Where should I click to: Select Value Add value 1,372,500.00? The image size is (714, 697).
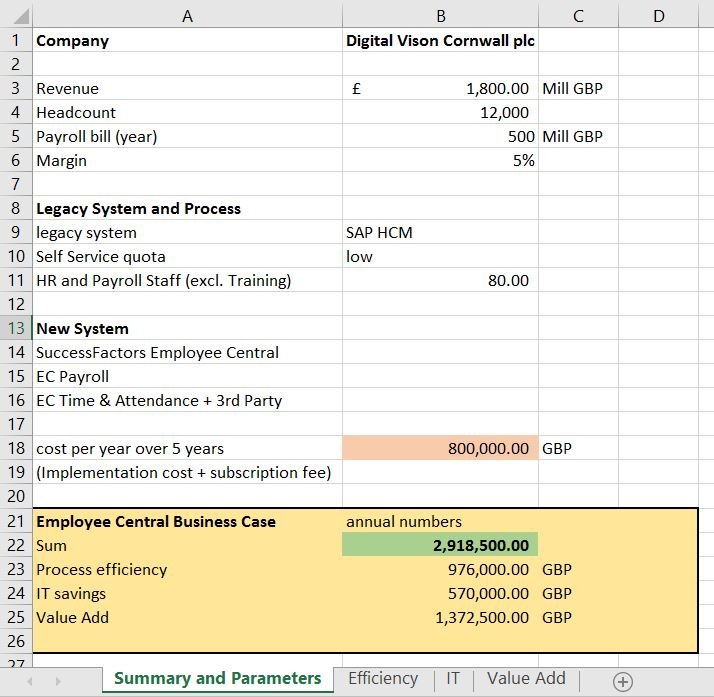point(440,617)
